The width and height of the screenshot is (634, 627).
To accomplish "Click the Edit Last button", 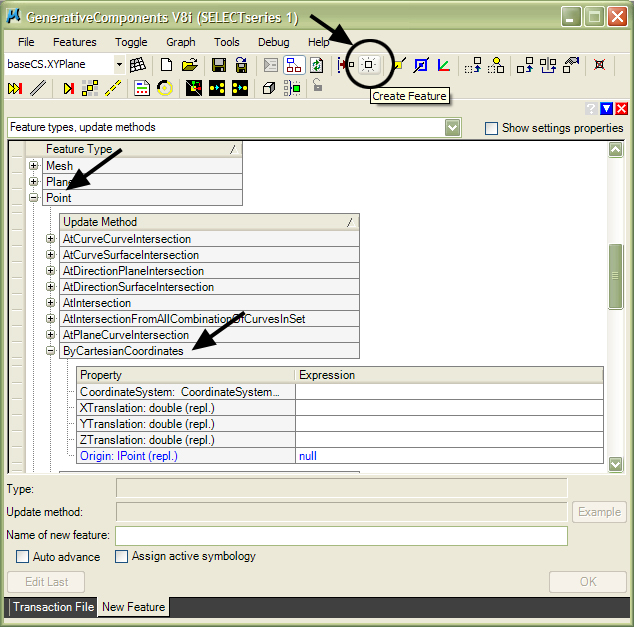I will click(46, 582).
